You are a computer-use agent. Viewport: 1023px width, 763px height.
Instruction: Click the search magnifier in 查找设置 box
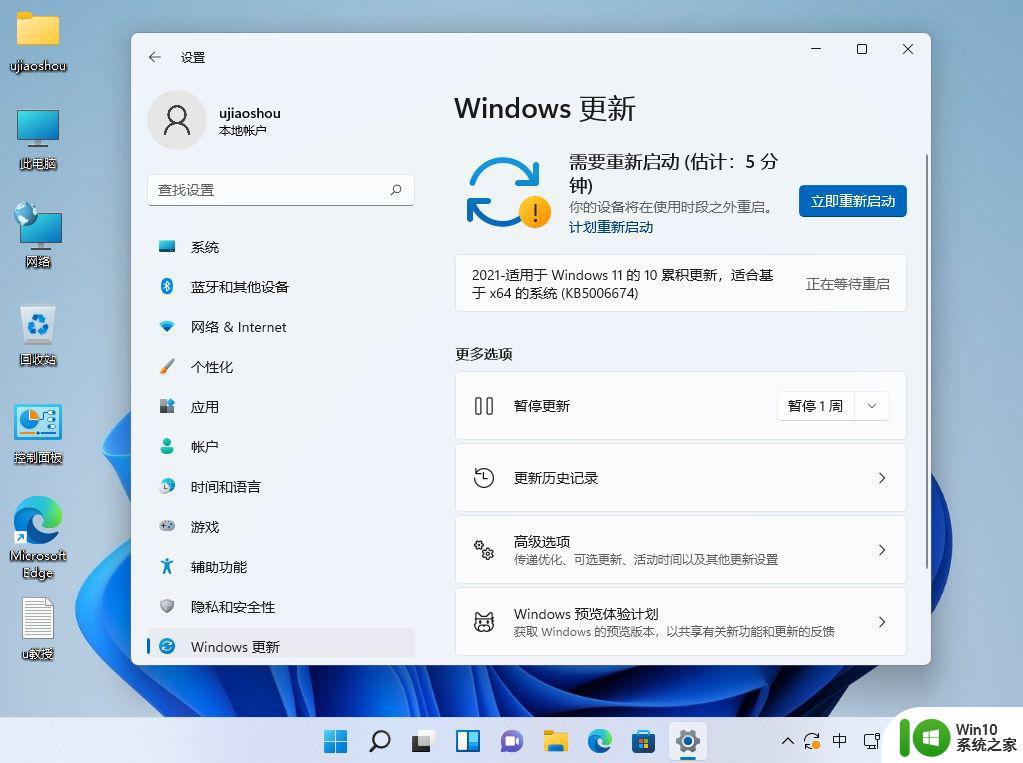pyautogui.click(x=396, y=190)
